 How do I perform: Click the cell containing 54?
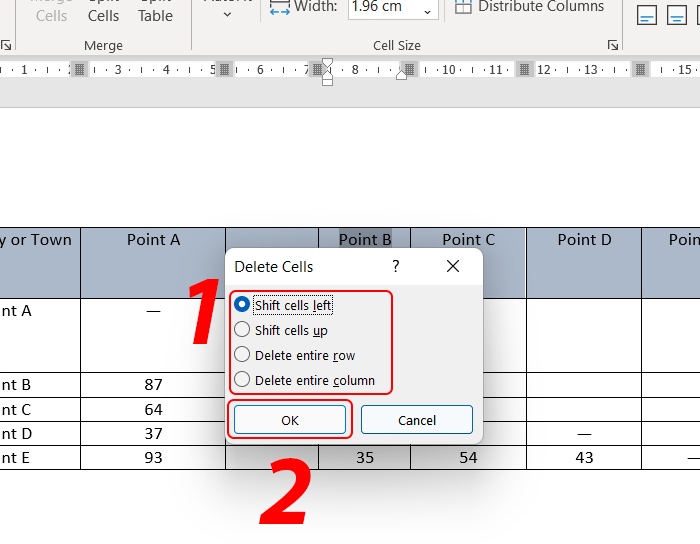tap(468, 457)
